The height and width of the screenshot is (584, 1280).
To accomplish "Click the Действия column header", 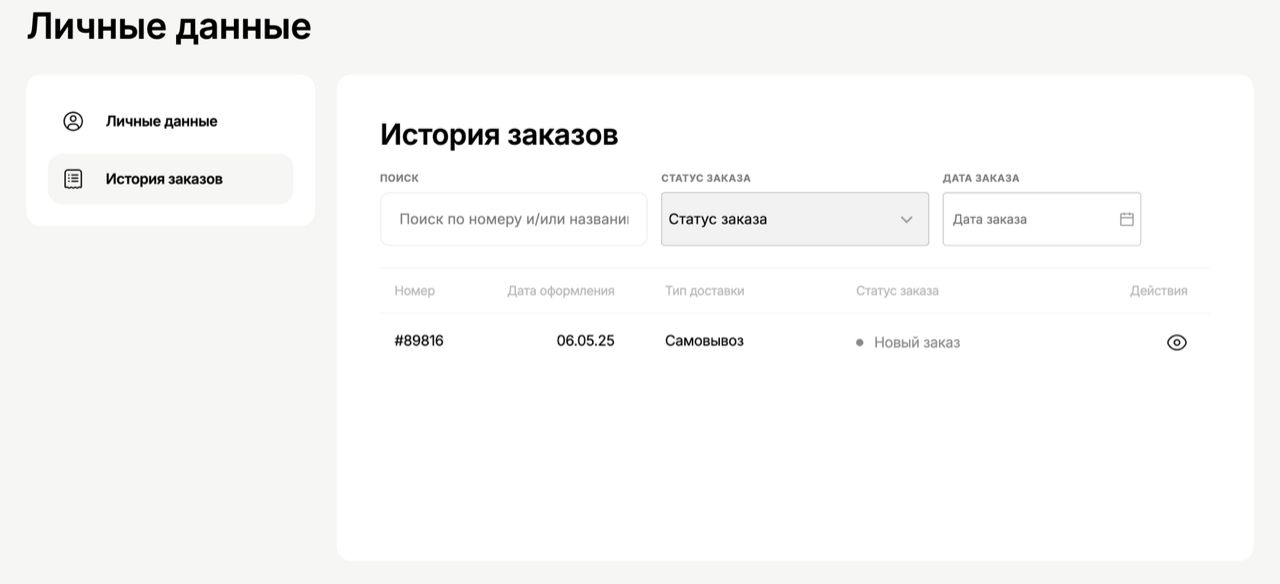I will 1159,291.
